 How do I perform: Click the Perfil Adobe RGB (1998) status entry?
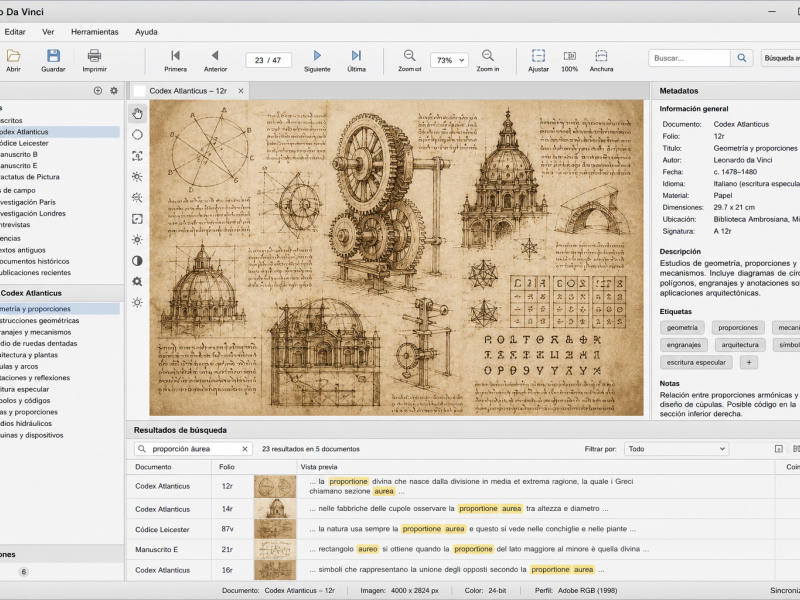click(576, 590)
